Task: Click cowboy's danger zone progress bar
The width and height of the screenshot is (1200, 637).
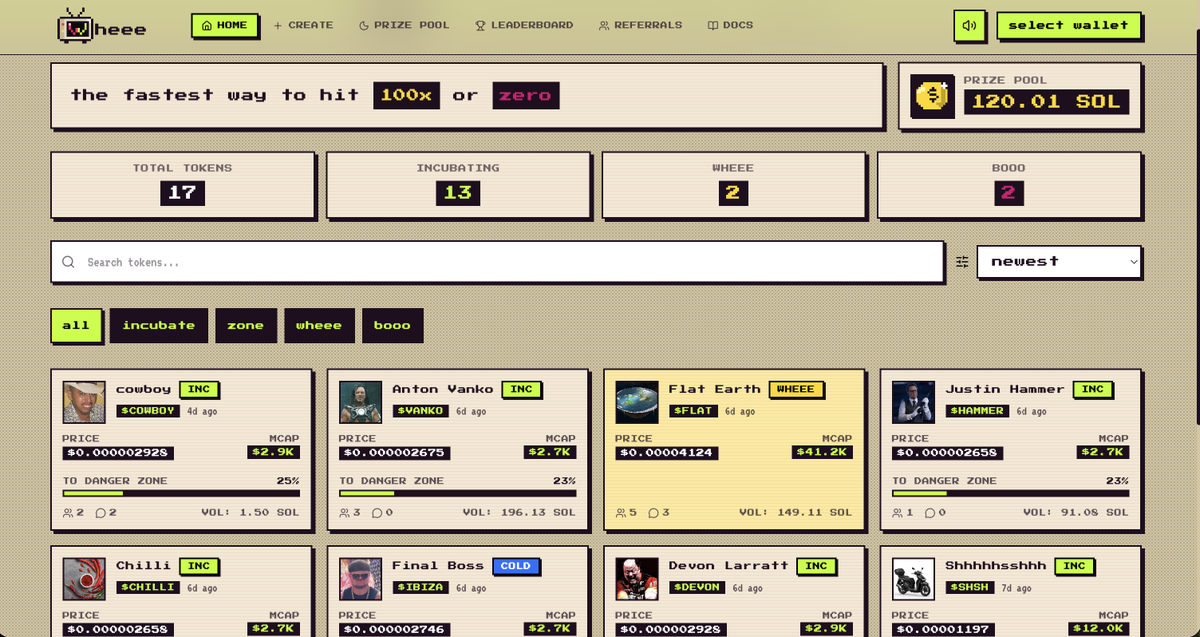Action: (x=181, y=493)
